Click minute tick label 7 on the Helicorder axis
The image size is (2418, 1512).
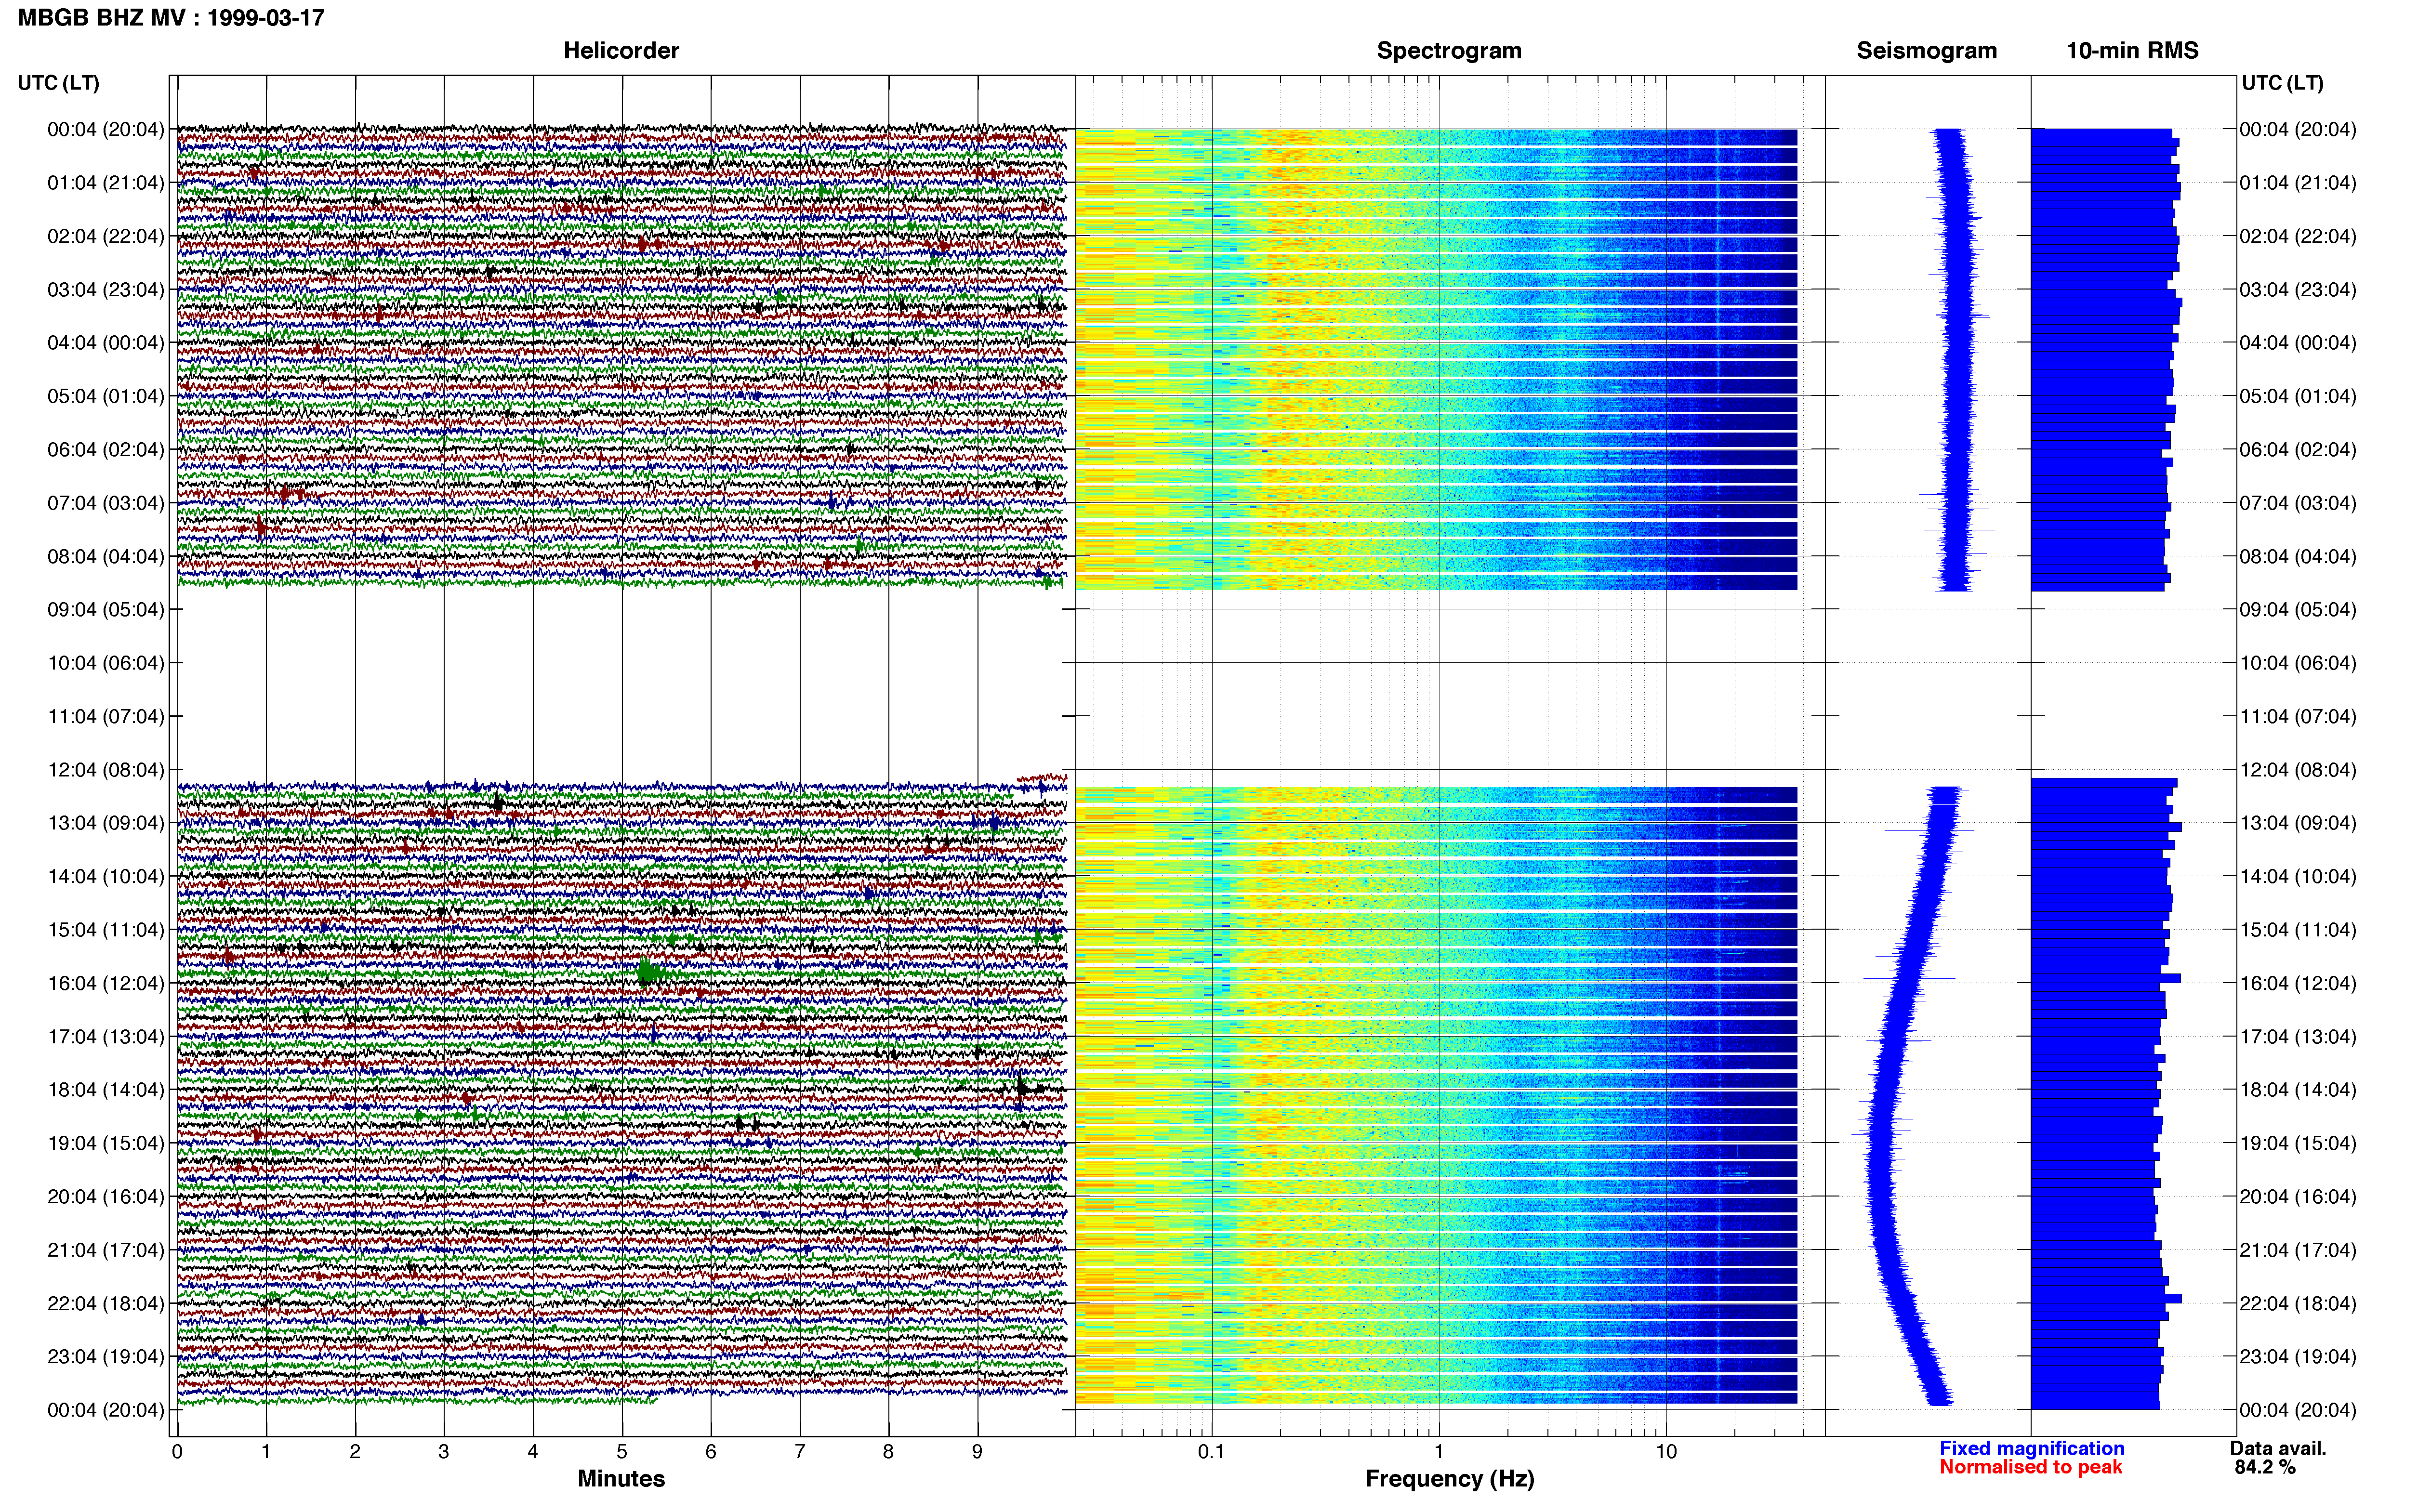(800, 1451)
